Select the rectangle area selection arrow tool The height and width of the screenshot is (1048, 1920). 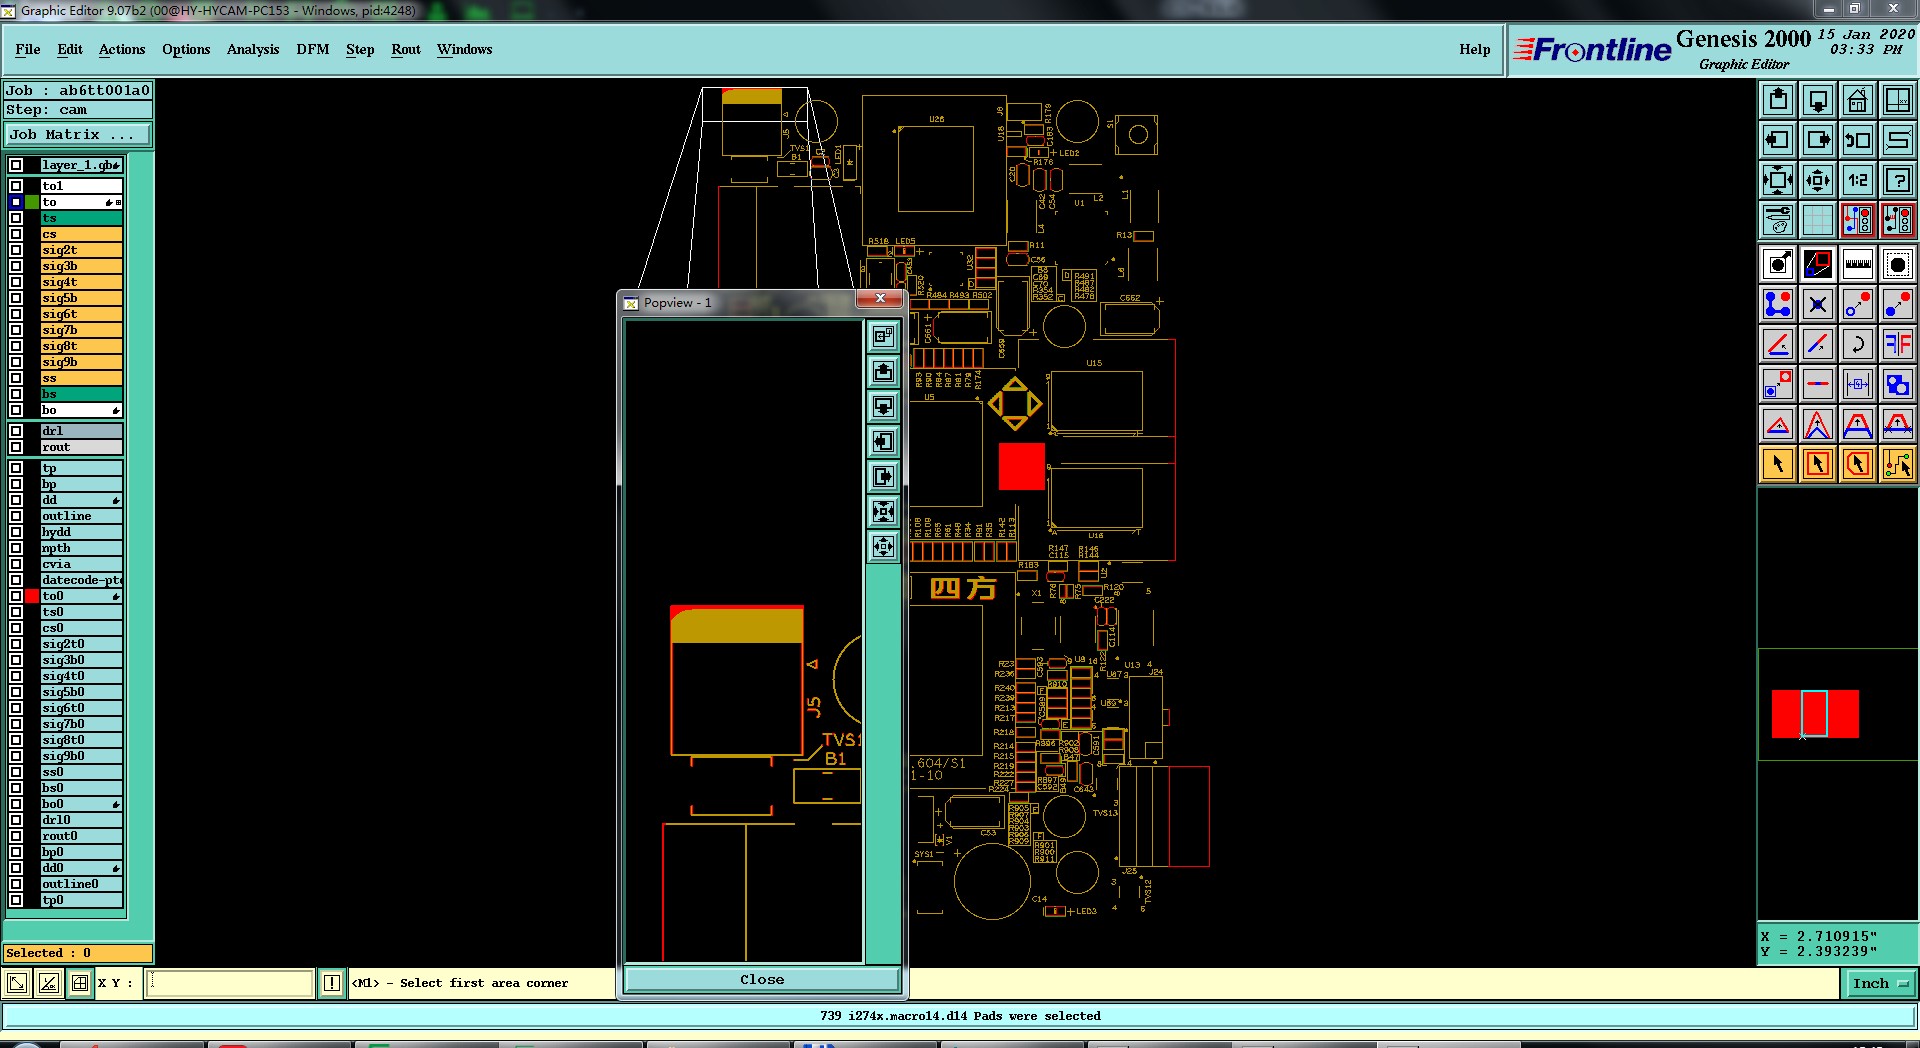[1818, 464]
